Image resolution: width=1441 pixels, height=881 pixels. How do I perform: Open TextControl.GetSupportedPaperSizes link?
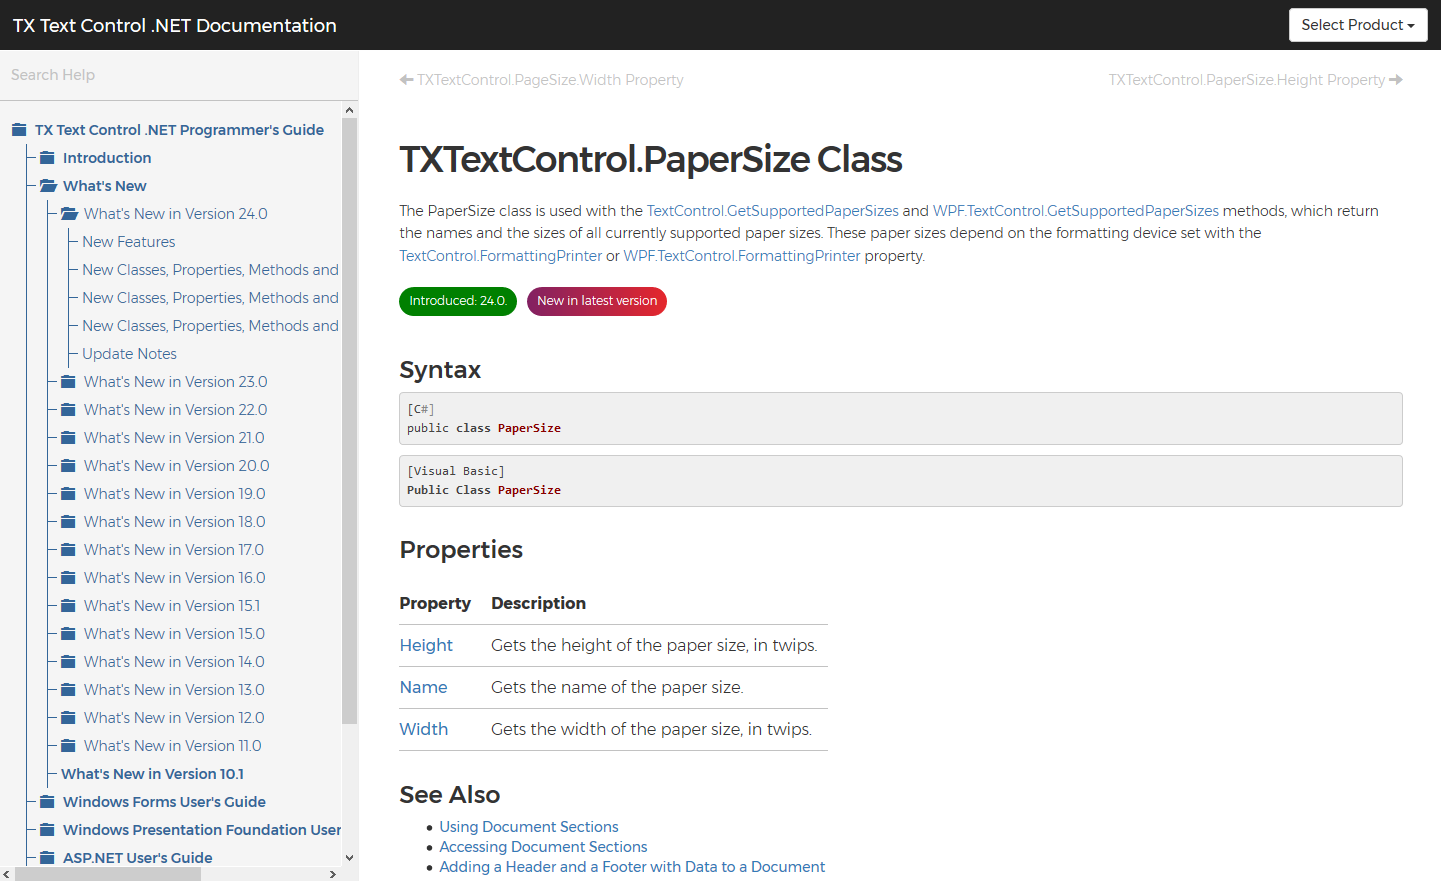tap(773, 211)
